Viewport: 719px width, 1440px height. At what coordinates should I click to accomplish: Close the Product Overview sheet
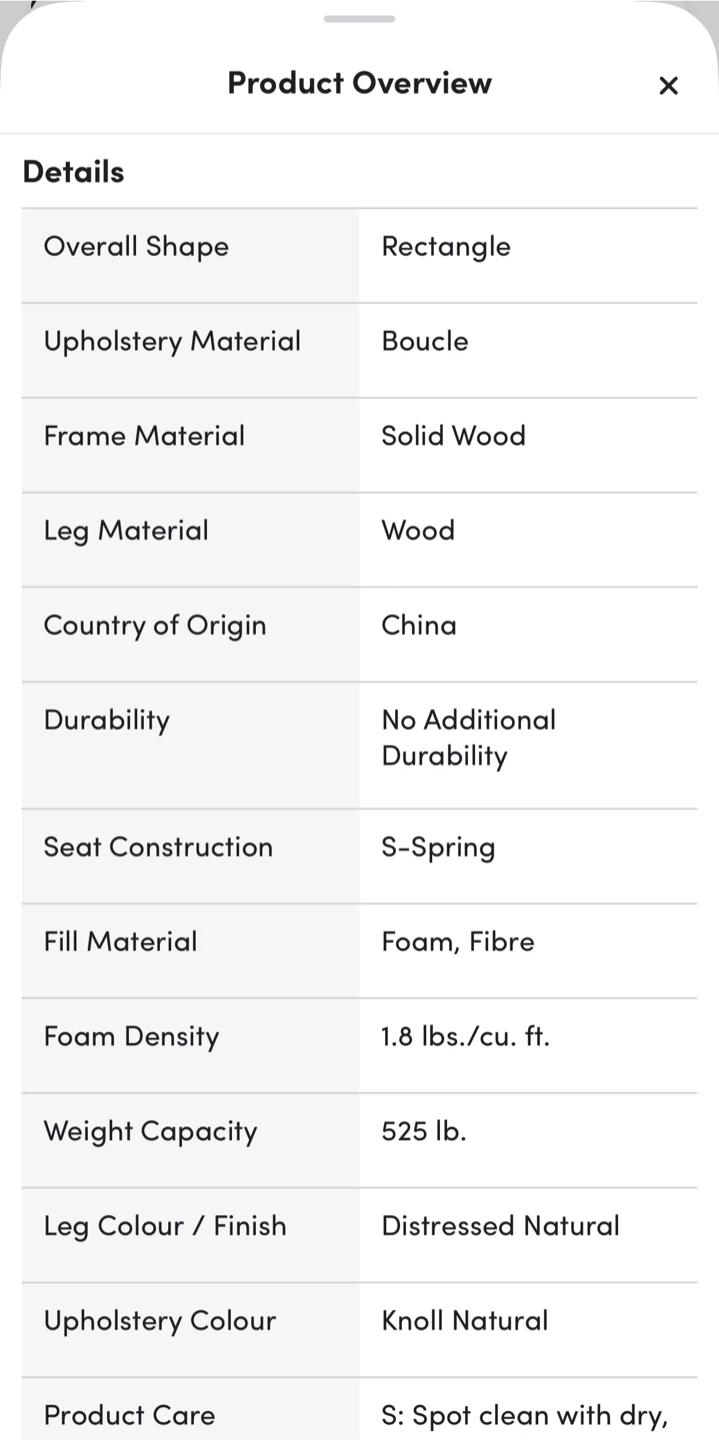668,85
